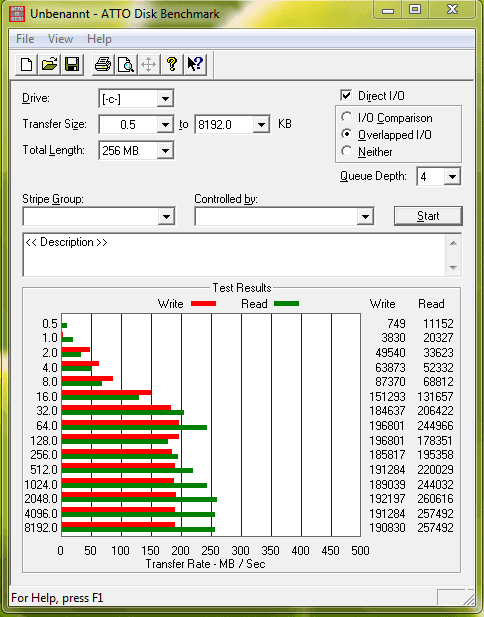This screenshot has height=617, width=484.
Task: Click the Description scrollbar up arrow
Action: pos(453,243)
